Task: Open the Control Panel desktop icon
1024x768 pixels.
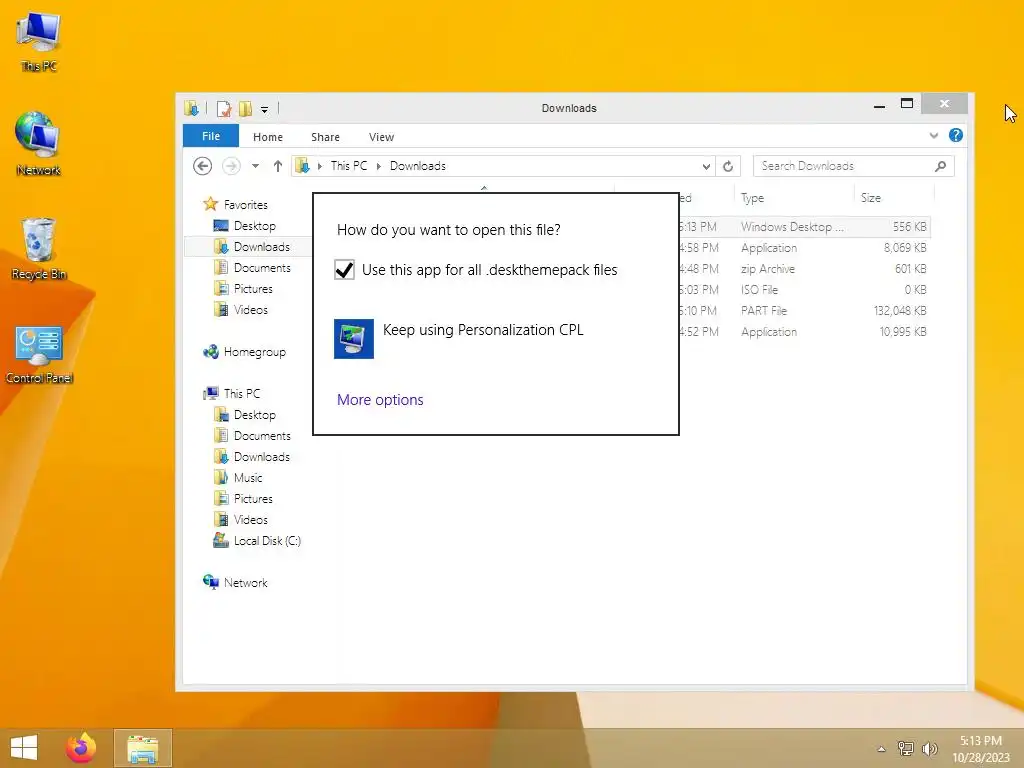Action: click(39, 353)
